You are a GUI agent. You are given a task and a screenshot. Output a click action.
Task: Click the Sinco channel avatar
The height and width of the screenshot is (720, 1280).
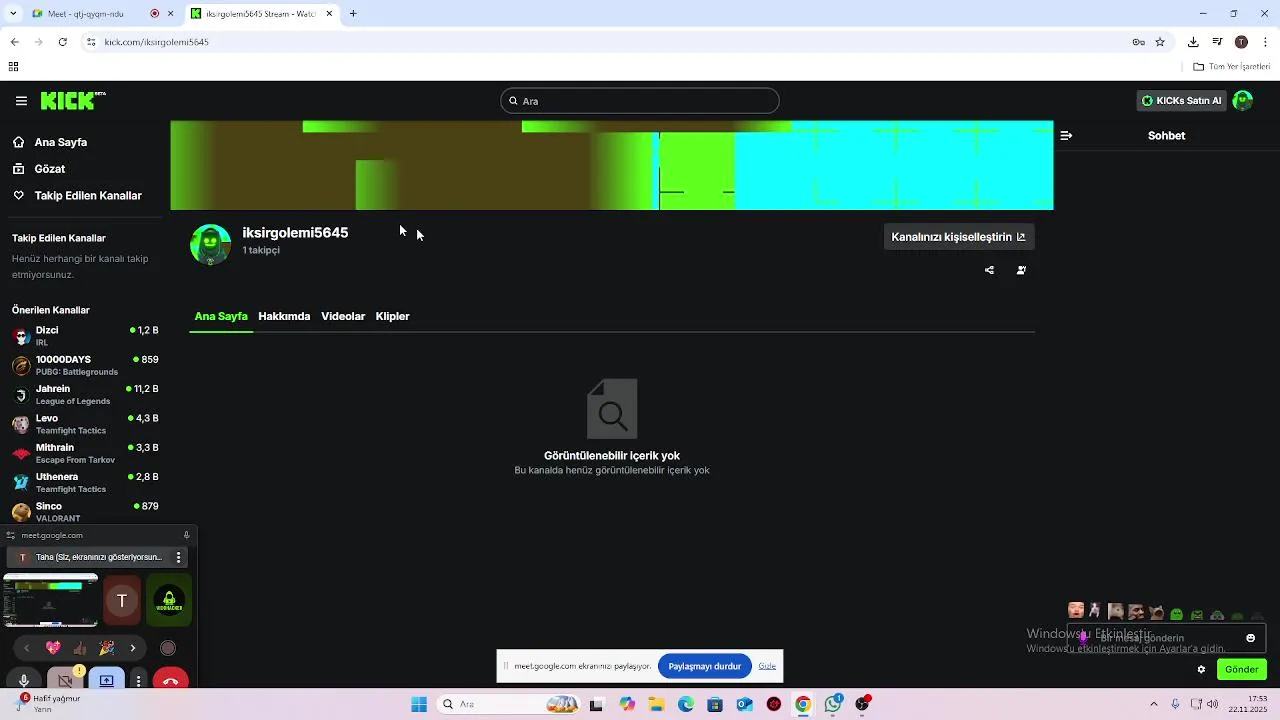[21, 512]
